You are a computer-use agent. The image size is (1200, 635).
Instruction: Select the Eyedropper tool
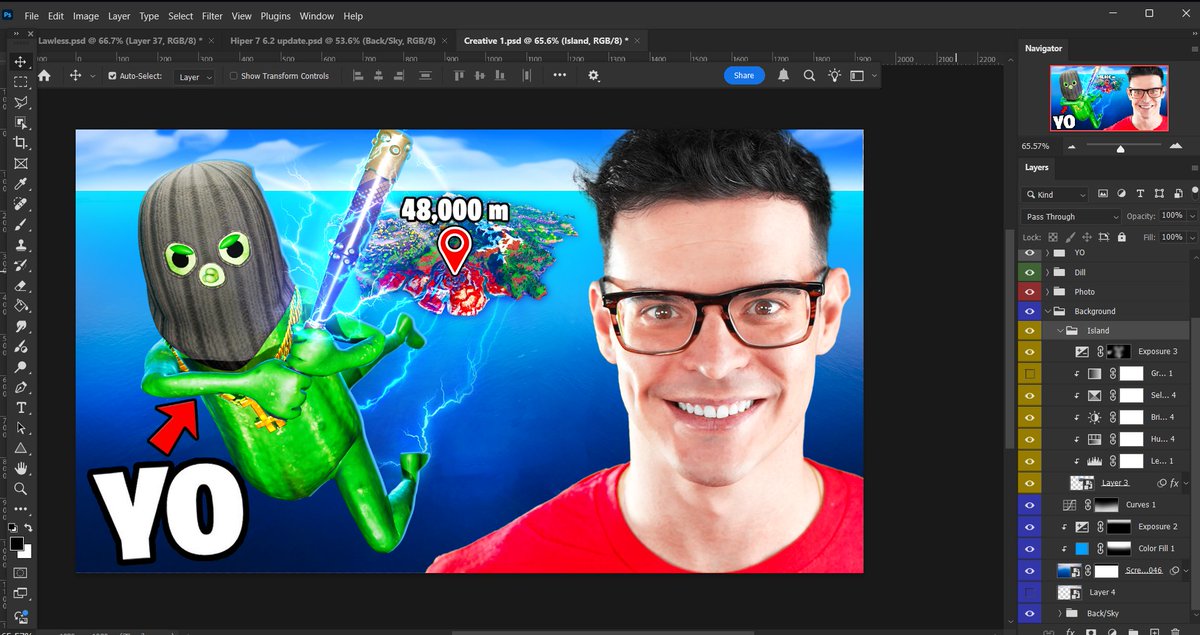[x=20, y=184]
